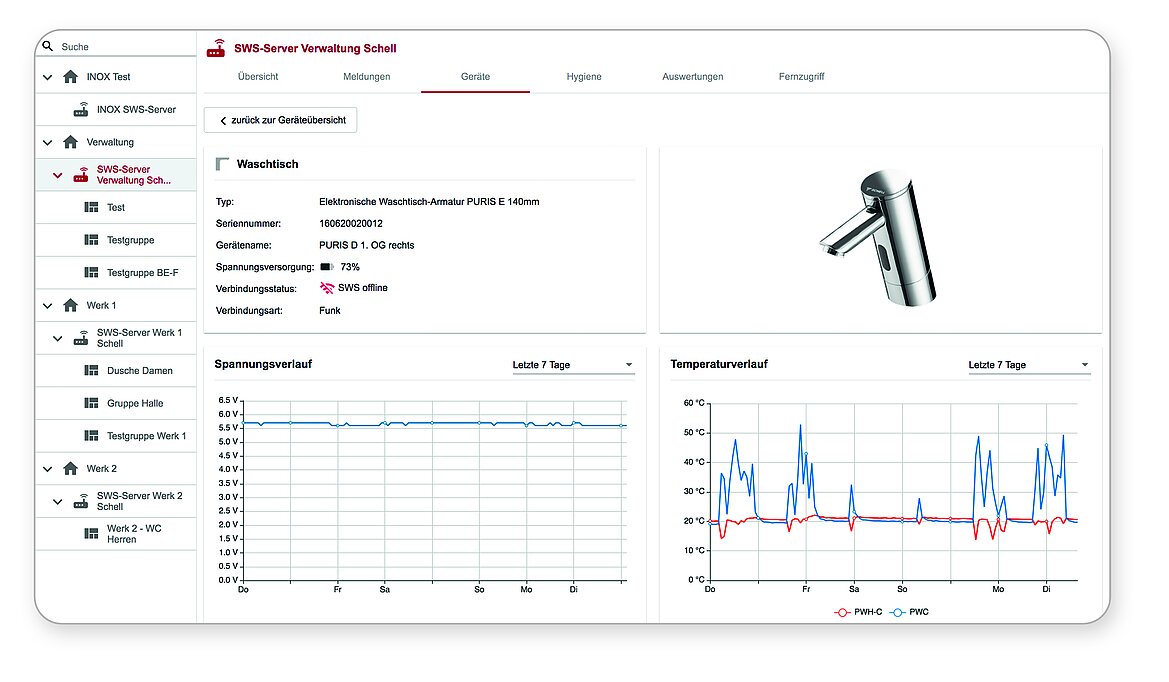This screenshot has width=1169, height=682.
Task: Click the Werk 1 house icon
Action: coord(70,305)
